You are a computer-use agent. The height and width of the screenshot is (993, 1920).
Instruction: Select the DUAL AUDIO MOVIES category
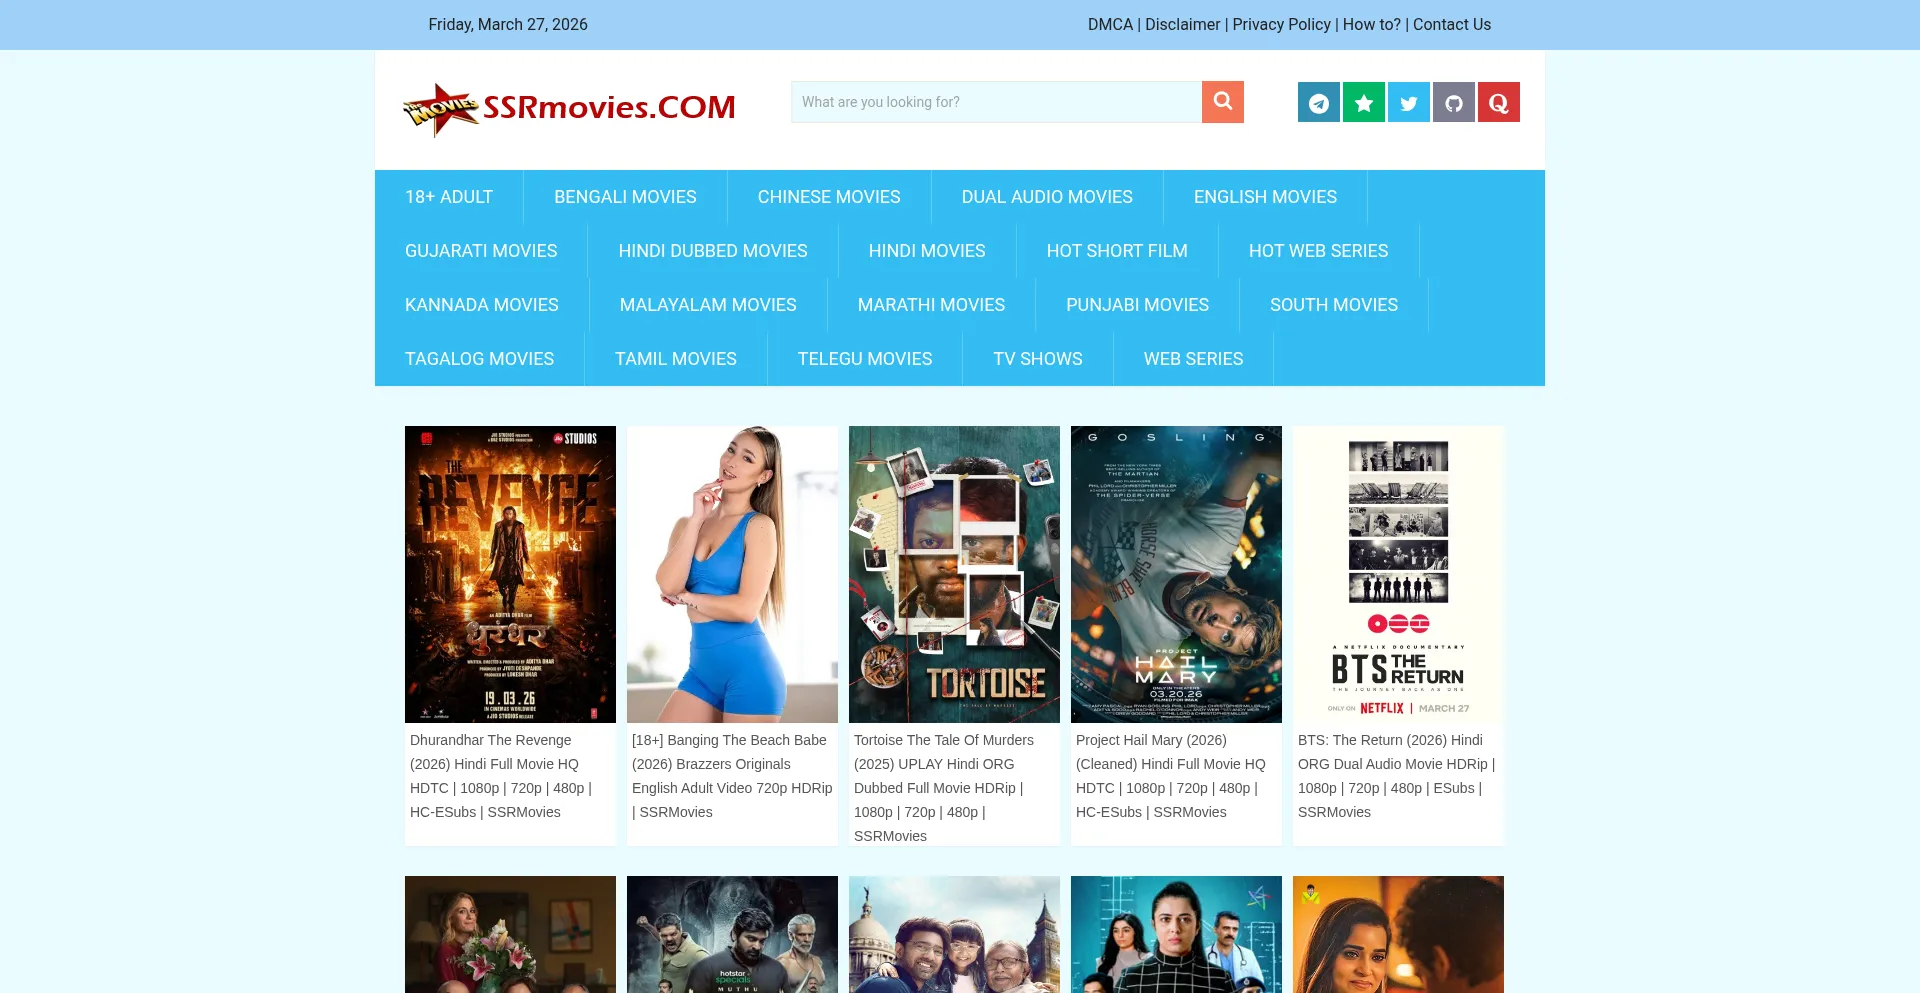pos(1047,197)
